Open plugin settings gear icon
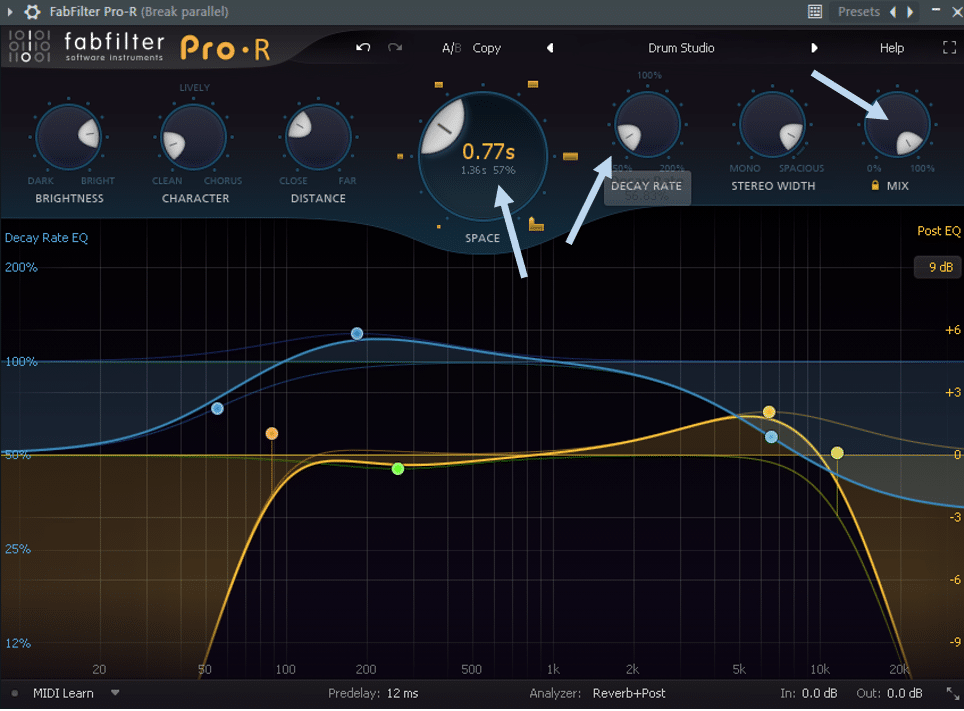Screen dimensions: 964x711 click(32, 12)
